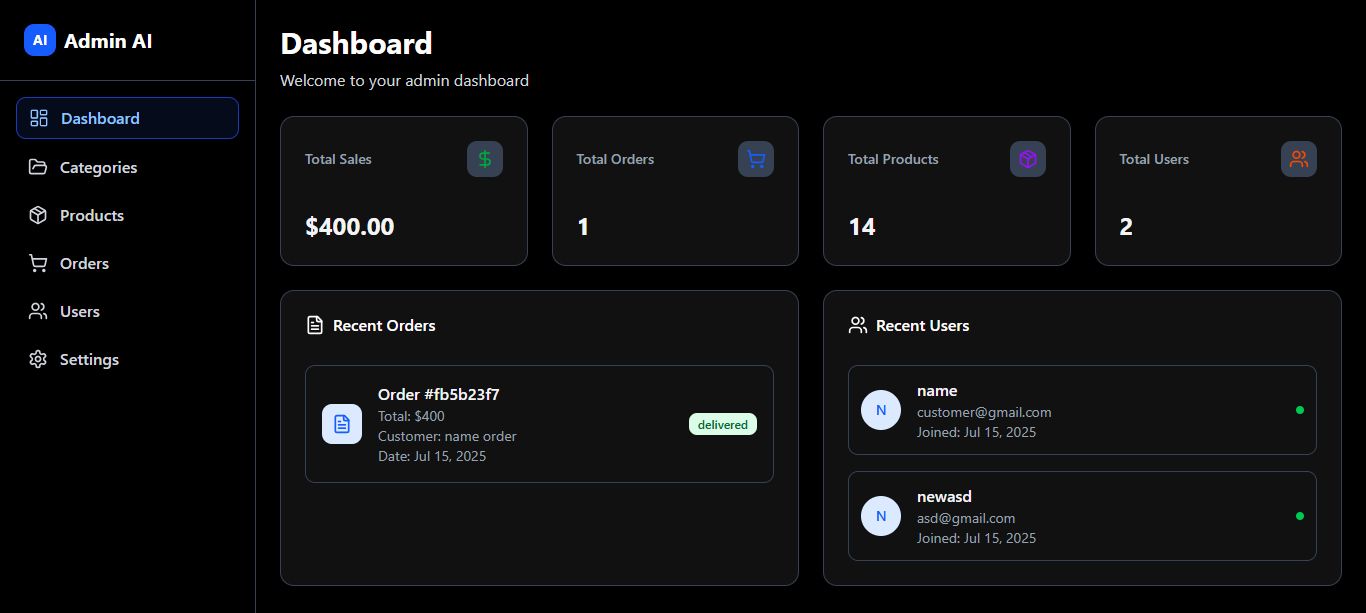This screenshot has width=1366, height=613.
Task: Click the green status dot for newasd
Action: click(1300, 516)
